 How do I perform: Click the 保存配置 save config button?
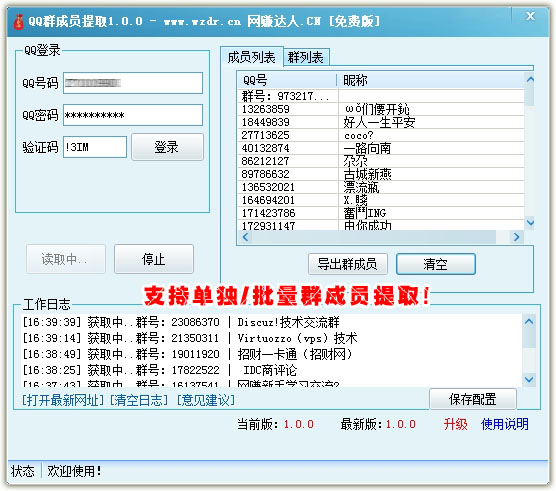pos(473,399)
